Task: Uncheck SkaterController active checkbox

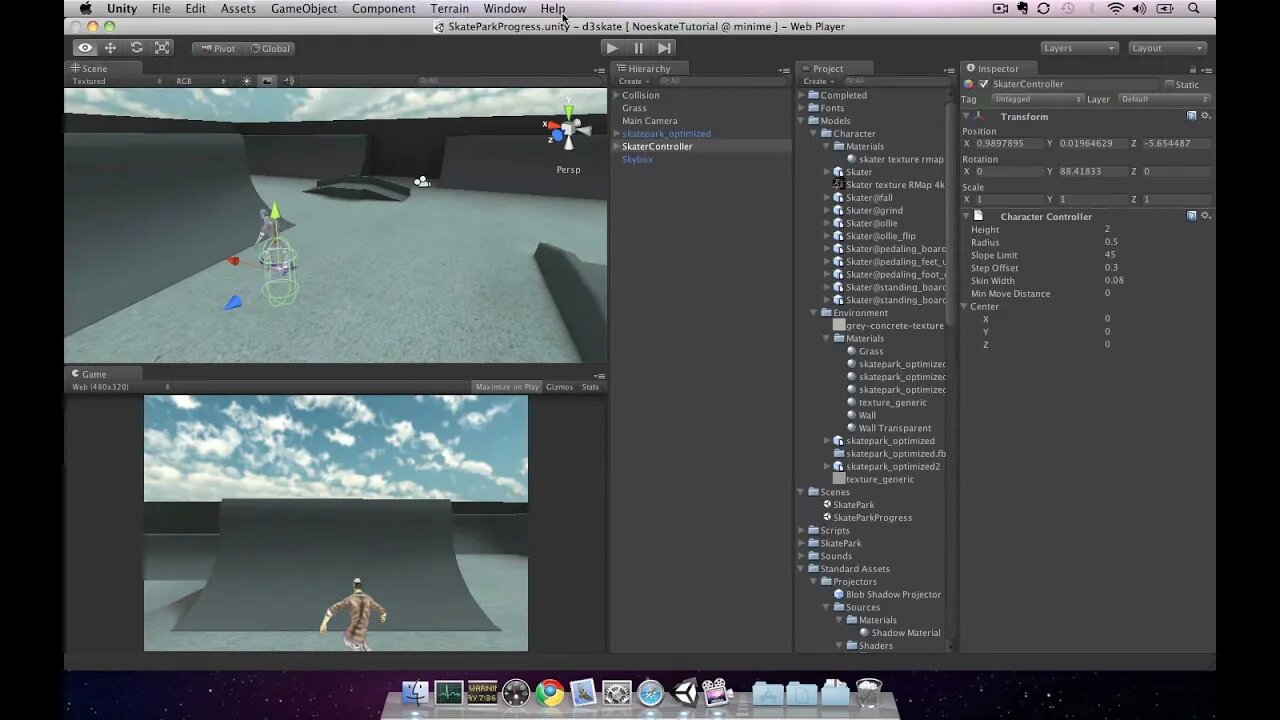Action: coord(983,84)
